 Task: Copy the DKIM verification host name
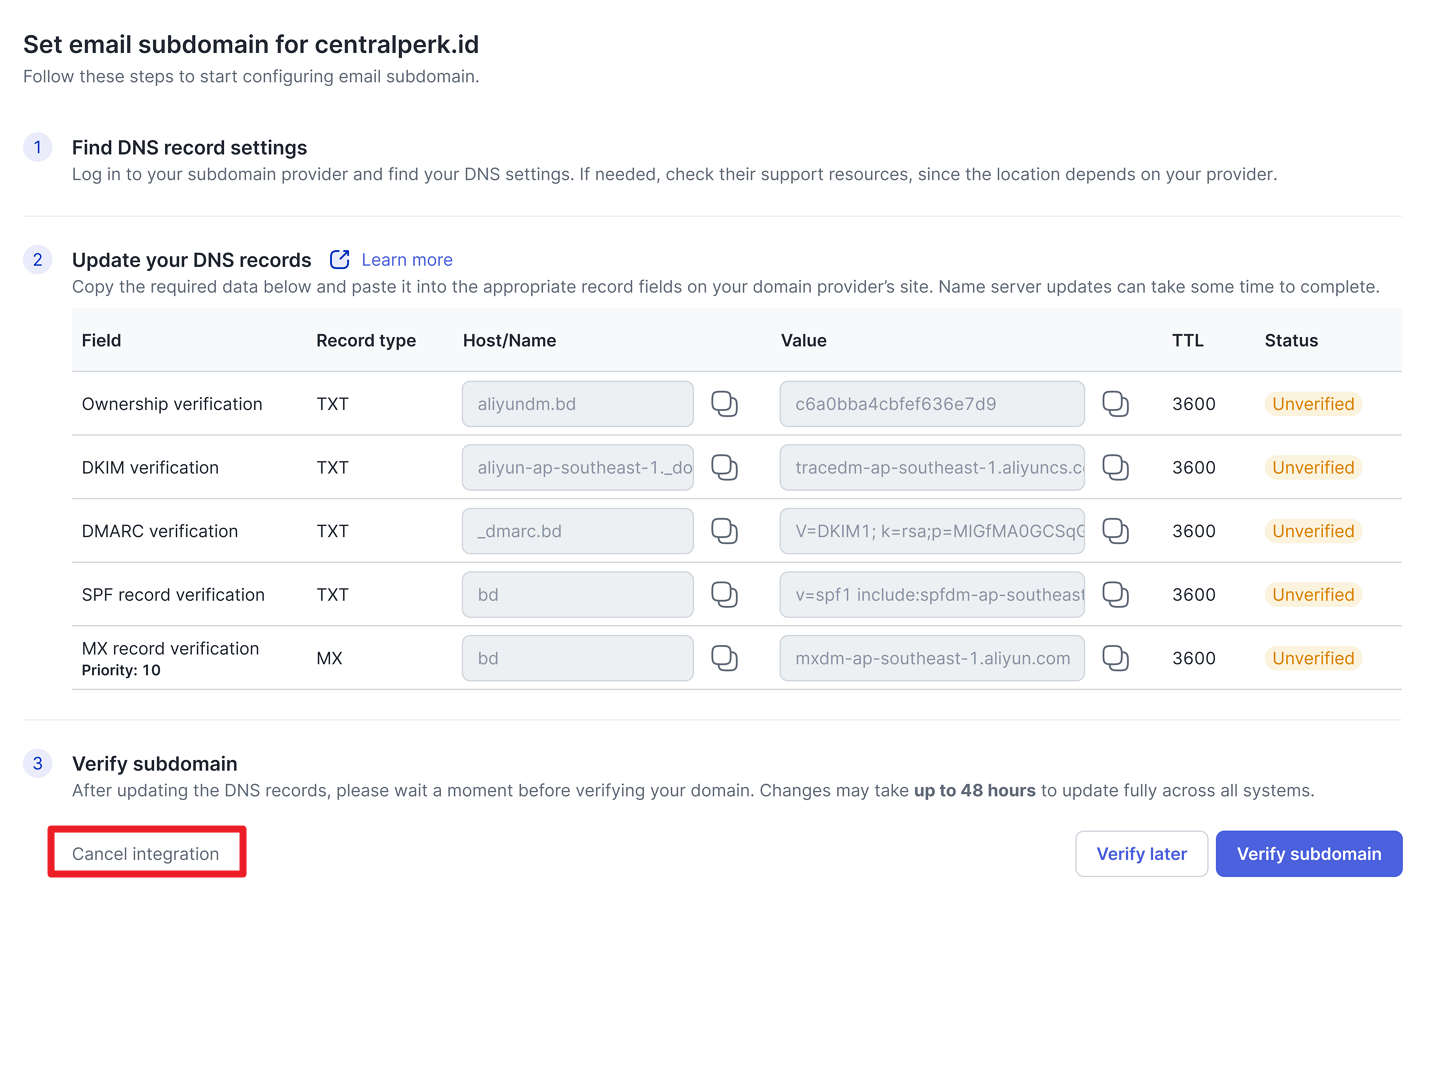pos(724,467)
